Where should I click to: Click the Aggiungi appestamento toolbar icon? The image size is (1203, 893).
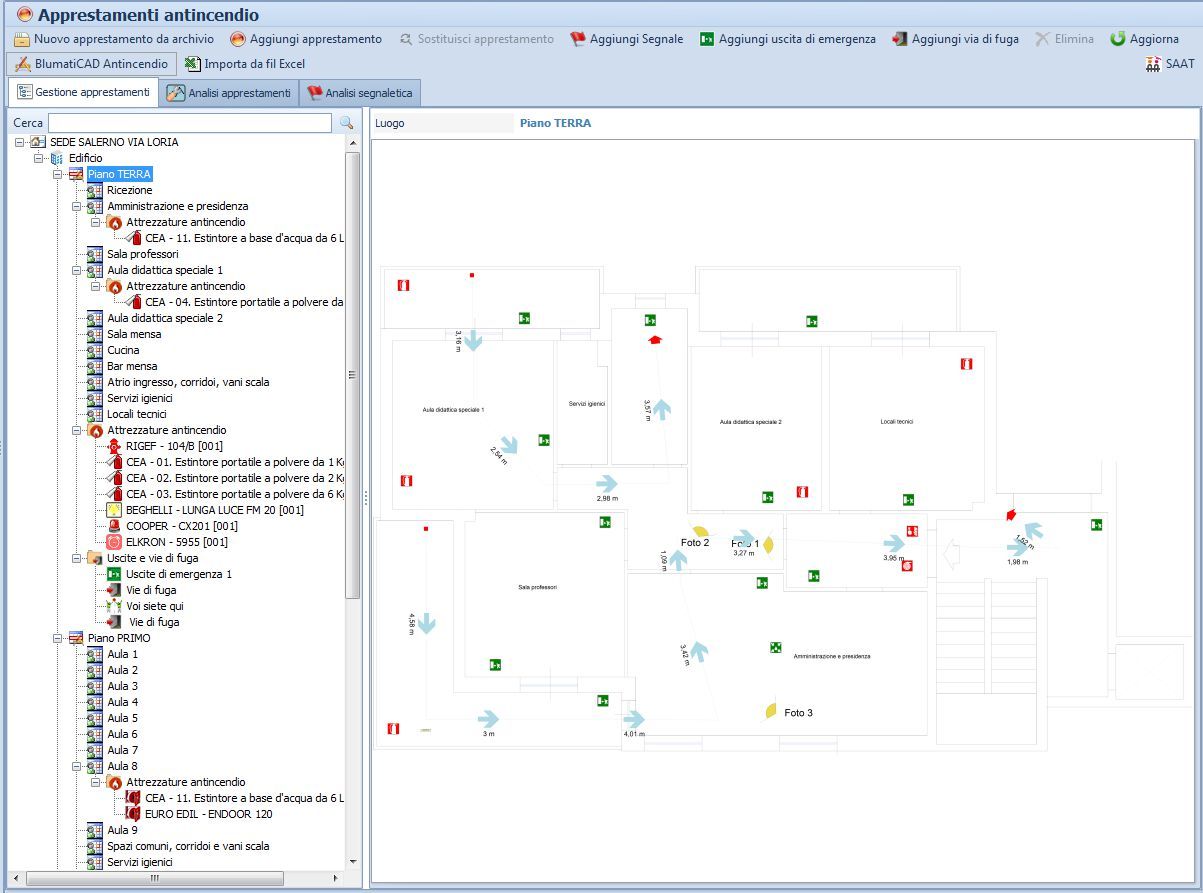pyautogui.click(x=238, y=39)
